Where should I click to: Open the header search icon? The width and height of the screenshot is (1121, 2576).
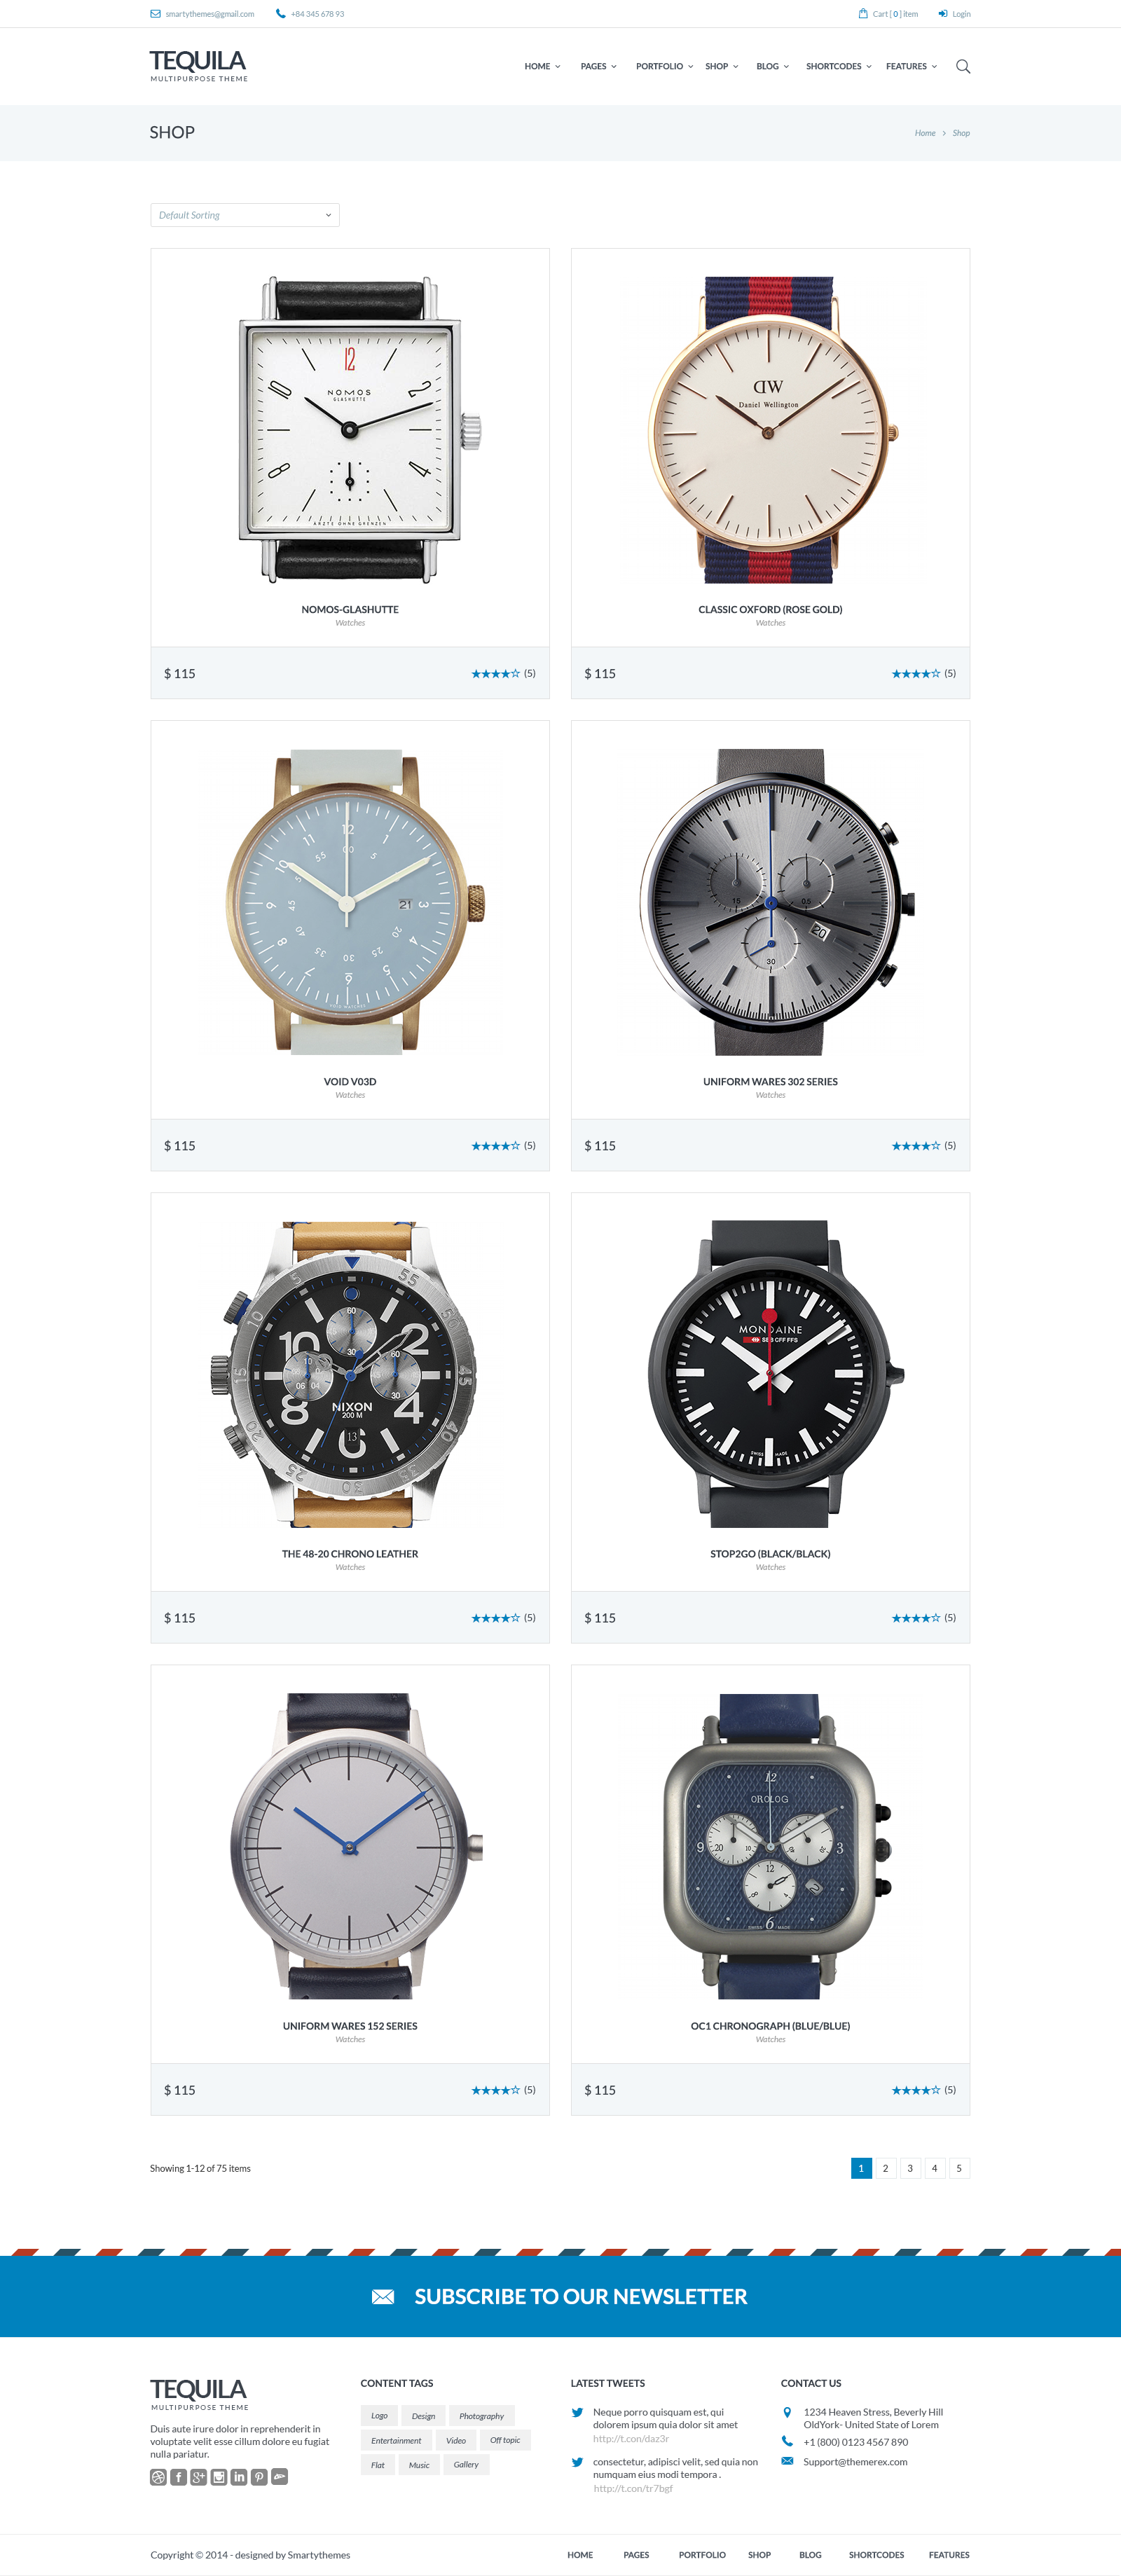point(963,66)
